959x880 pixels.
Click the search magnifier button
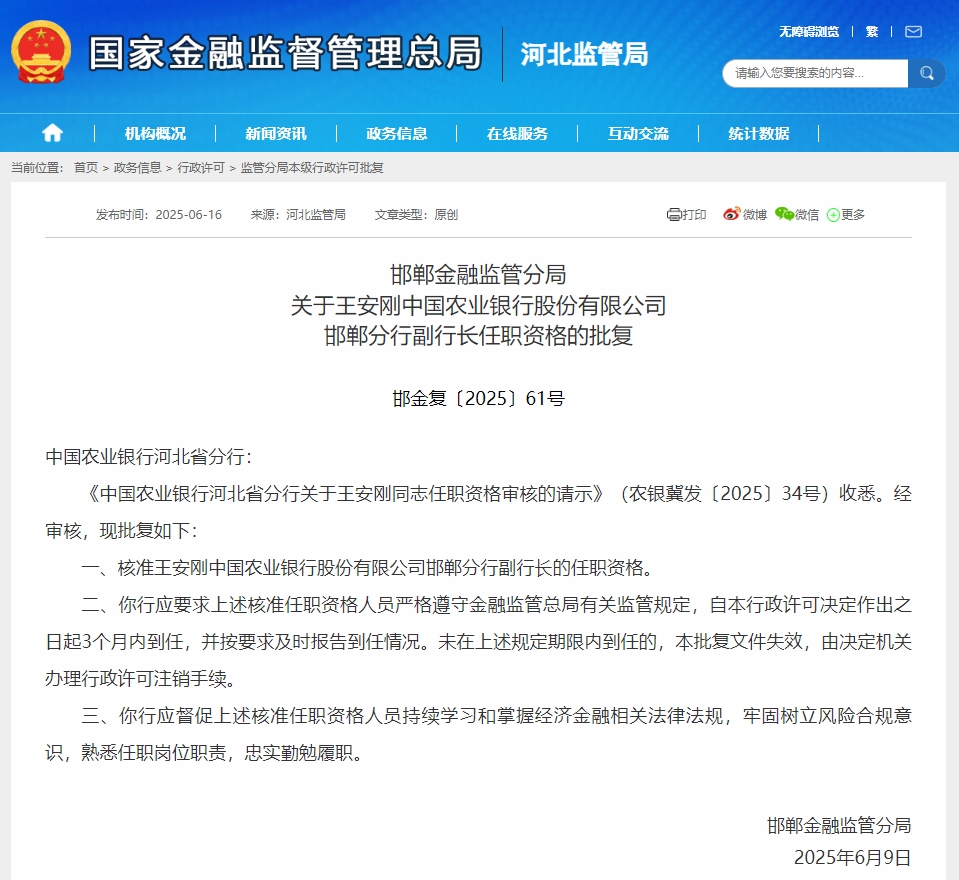pos(927,73)
